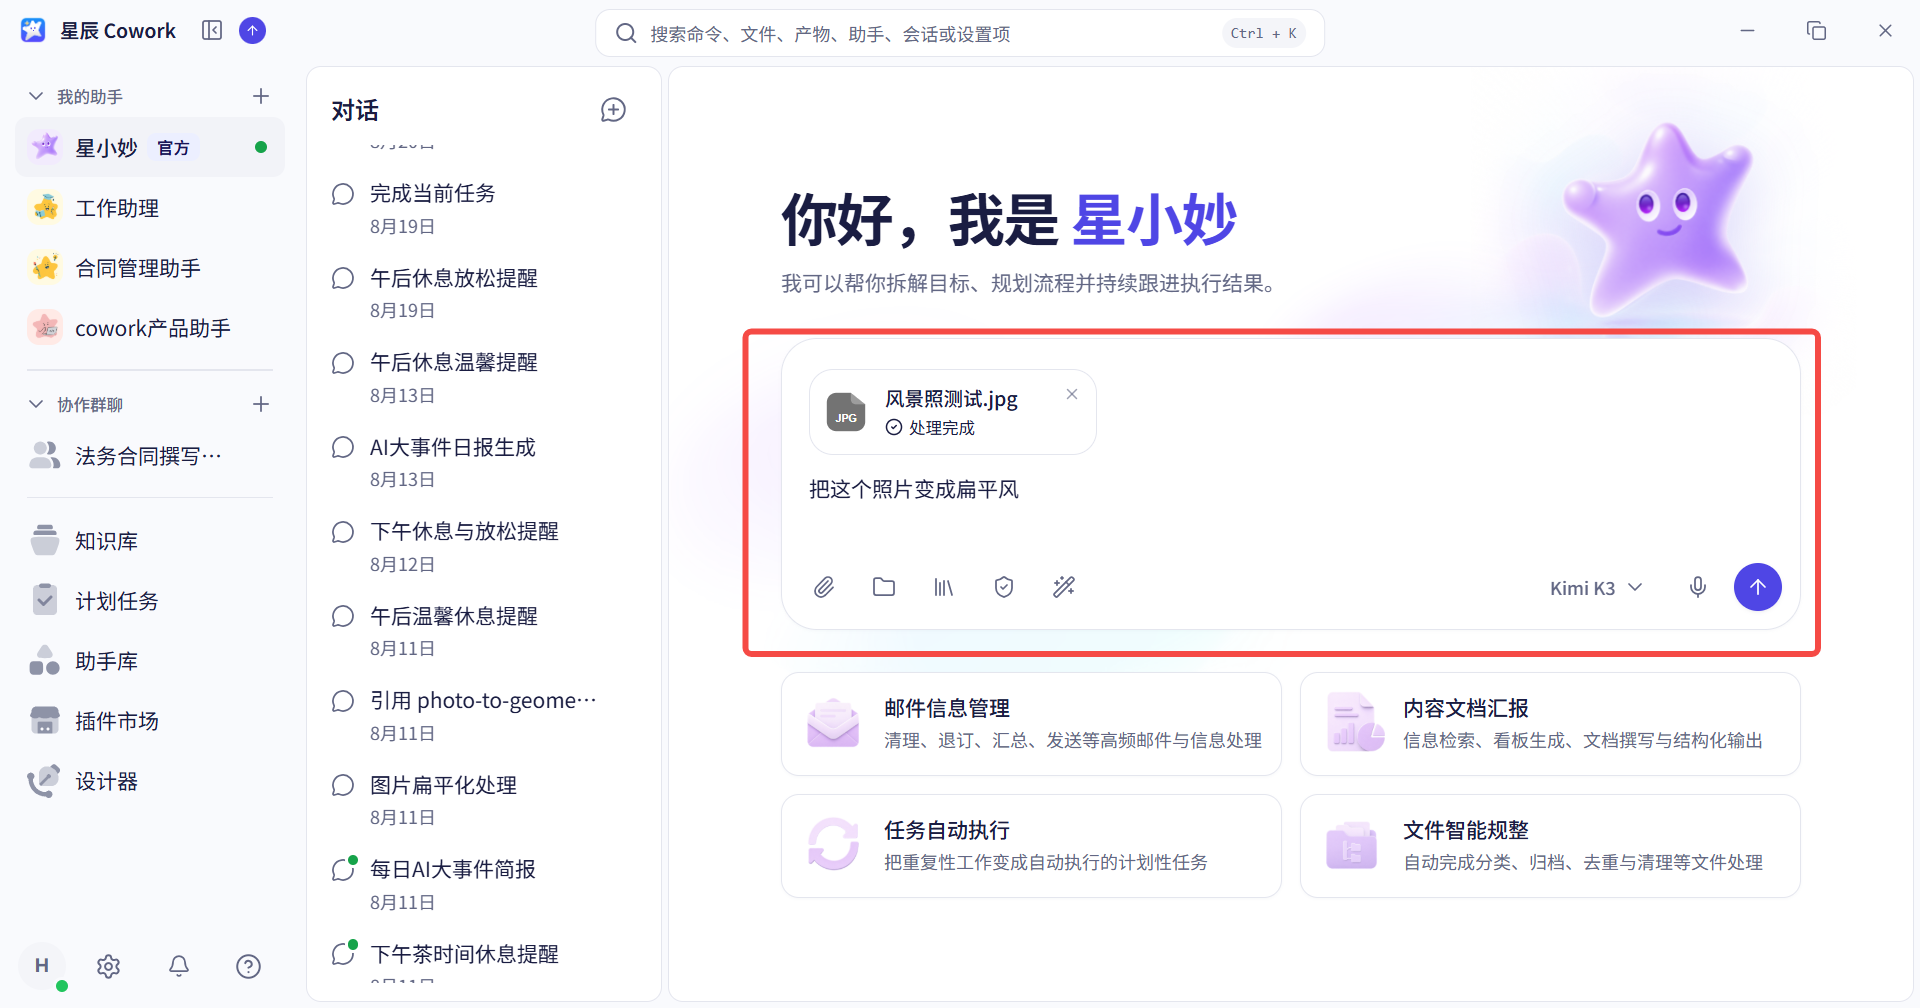Open 助手库 in the sidebar

tap(150, 661)
